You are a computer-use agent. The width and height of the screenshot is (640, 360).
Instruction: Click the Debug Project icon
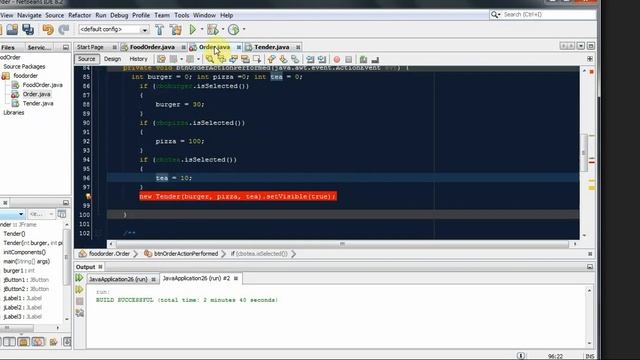coord(212,29)
